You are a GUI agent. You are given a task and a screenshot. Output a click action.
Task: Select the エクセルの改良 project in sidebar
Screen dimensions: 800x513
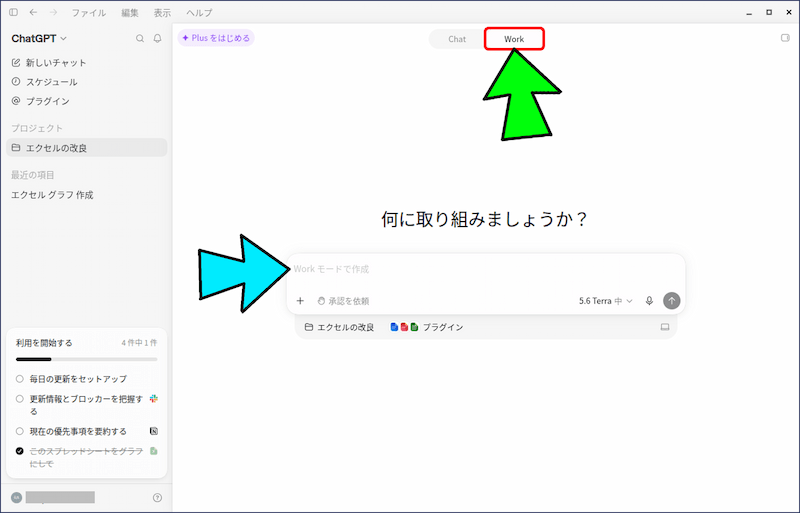tap(87, 148)
